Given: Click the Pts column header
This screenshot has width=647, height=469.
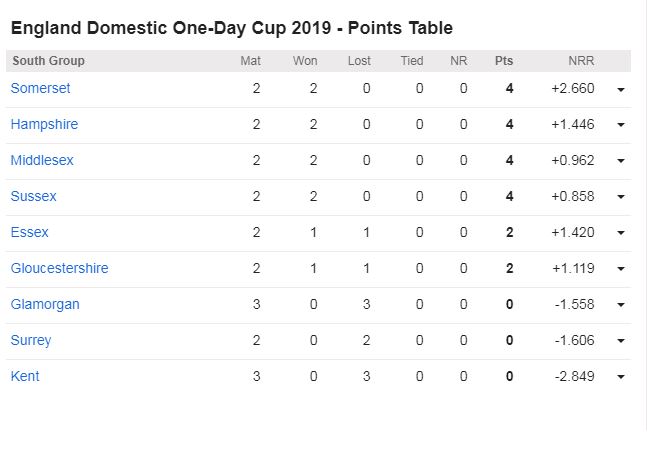Looking at the screenshot, I should point(504,61).
